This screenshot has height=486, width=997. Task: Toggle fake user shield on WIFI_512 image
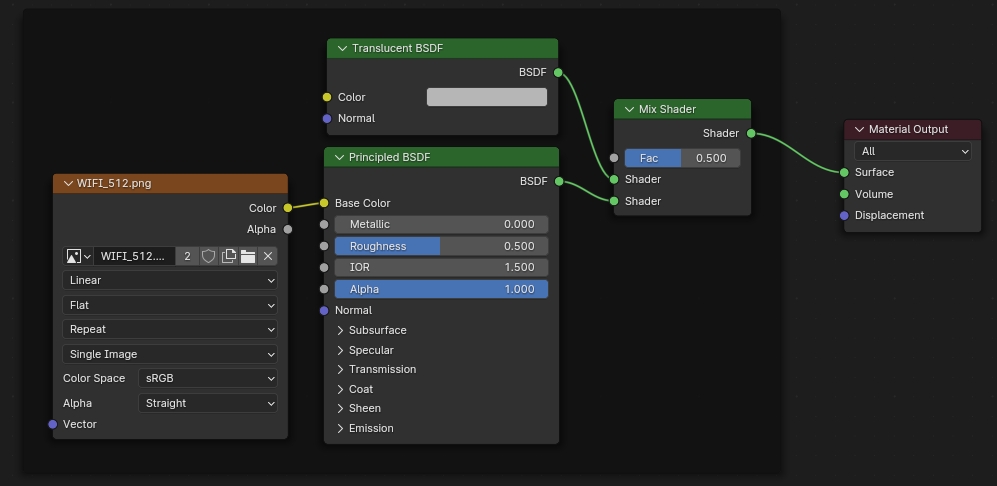click(208, 256)
